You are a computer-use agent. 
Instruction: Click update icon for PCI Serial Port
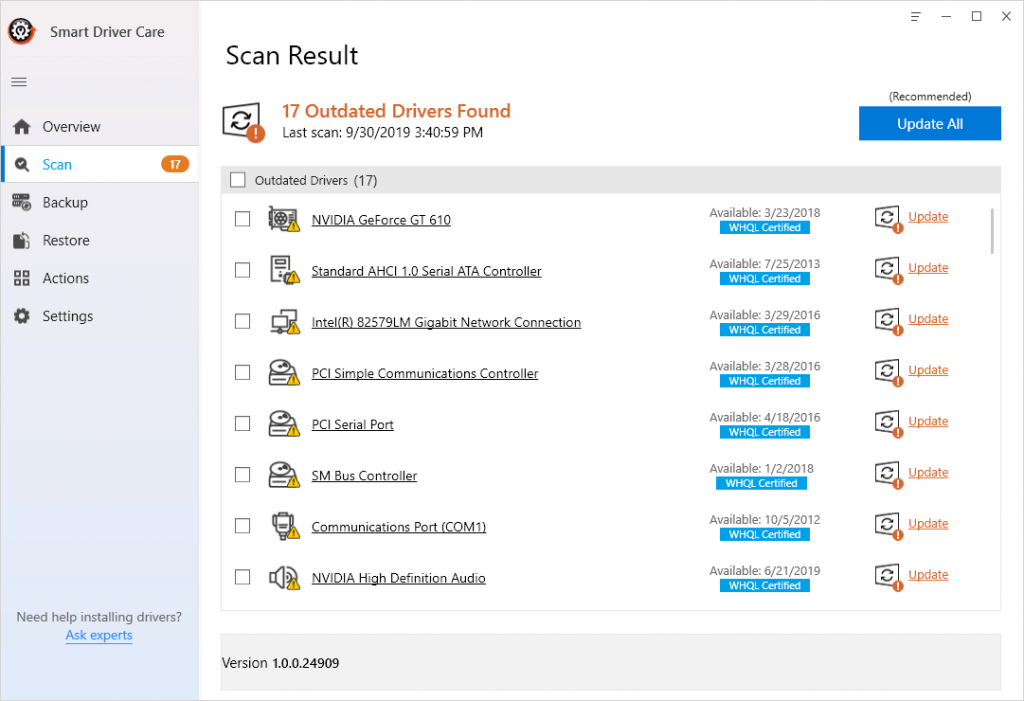888,423
